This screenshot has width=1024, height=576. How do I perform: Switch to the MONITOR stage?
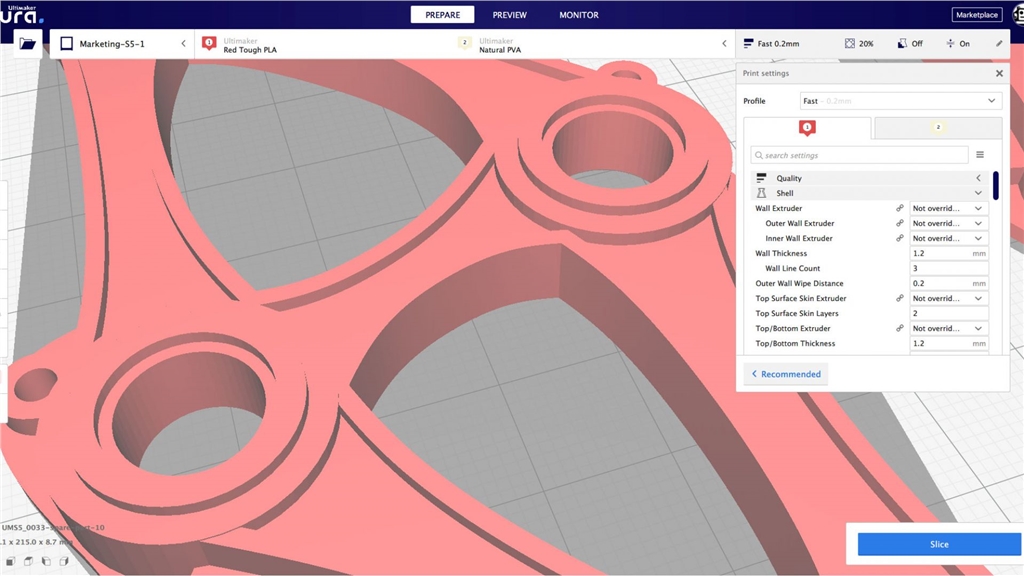click(579, 15)
